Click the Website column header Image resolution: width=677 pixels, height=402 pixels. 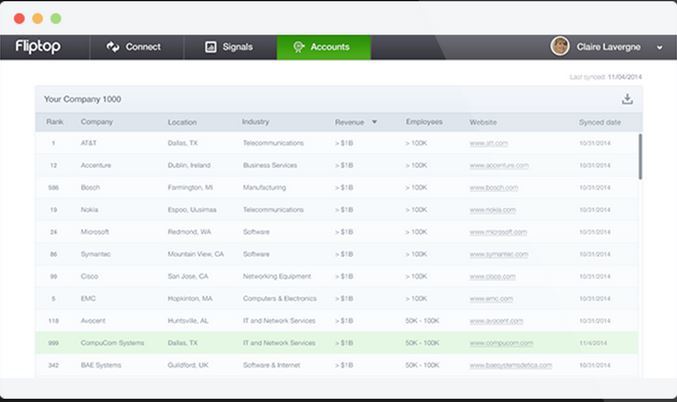click(x=483, y=122)
